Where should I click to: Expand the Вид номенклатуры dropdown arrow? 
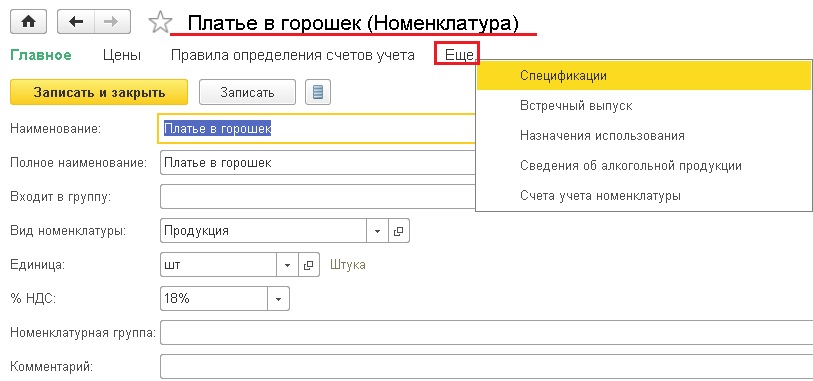pos(377,231)
